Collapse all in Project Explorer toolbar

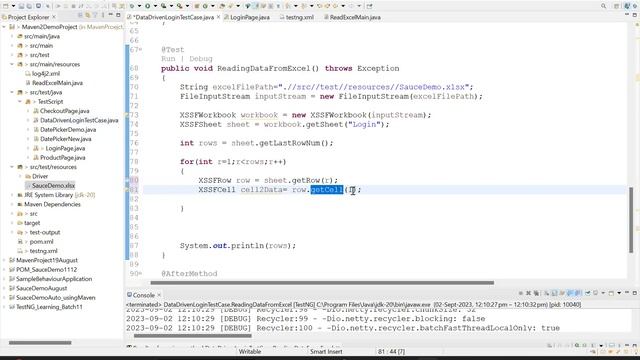(80, 15)
